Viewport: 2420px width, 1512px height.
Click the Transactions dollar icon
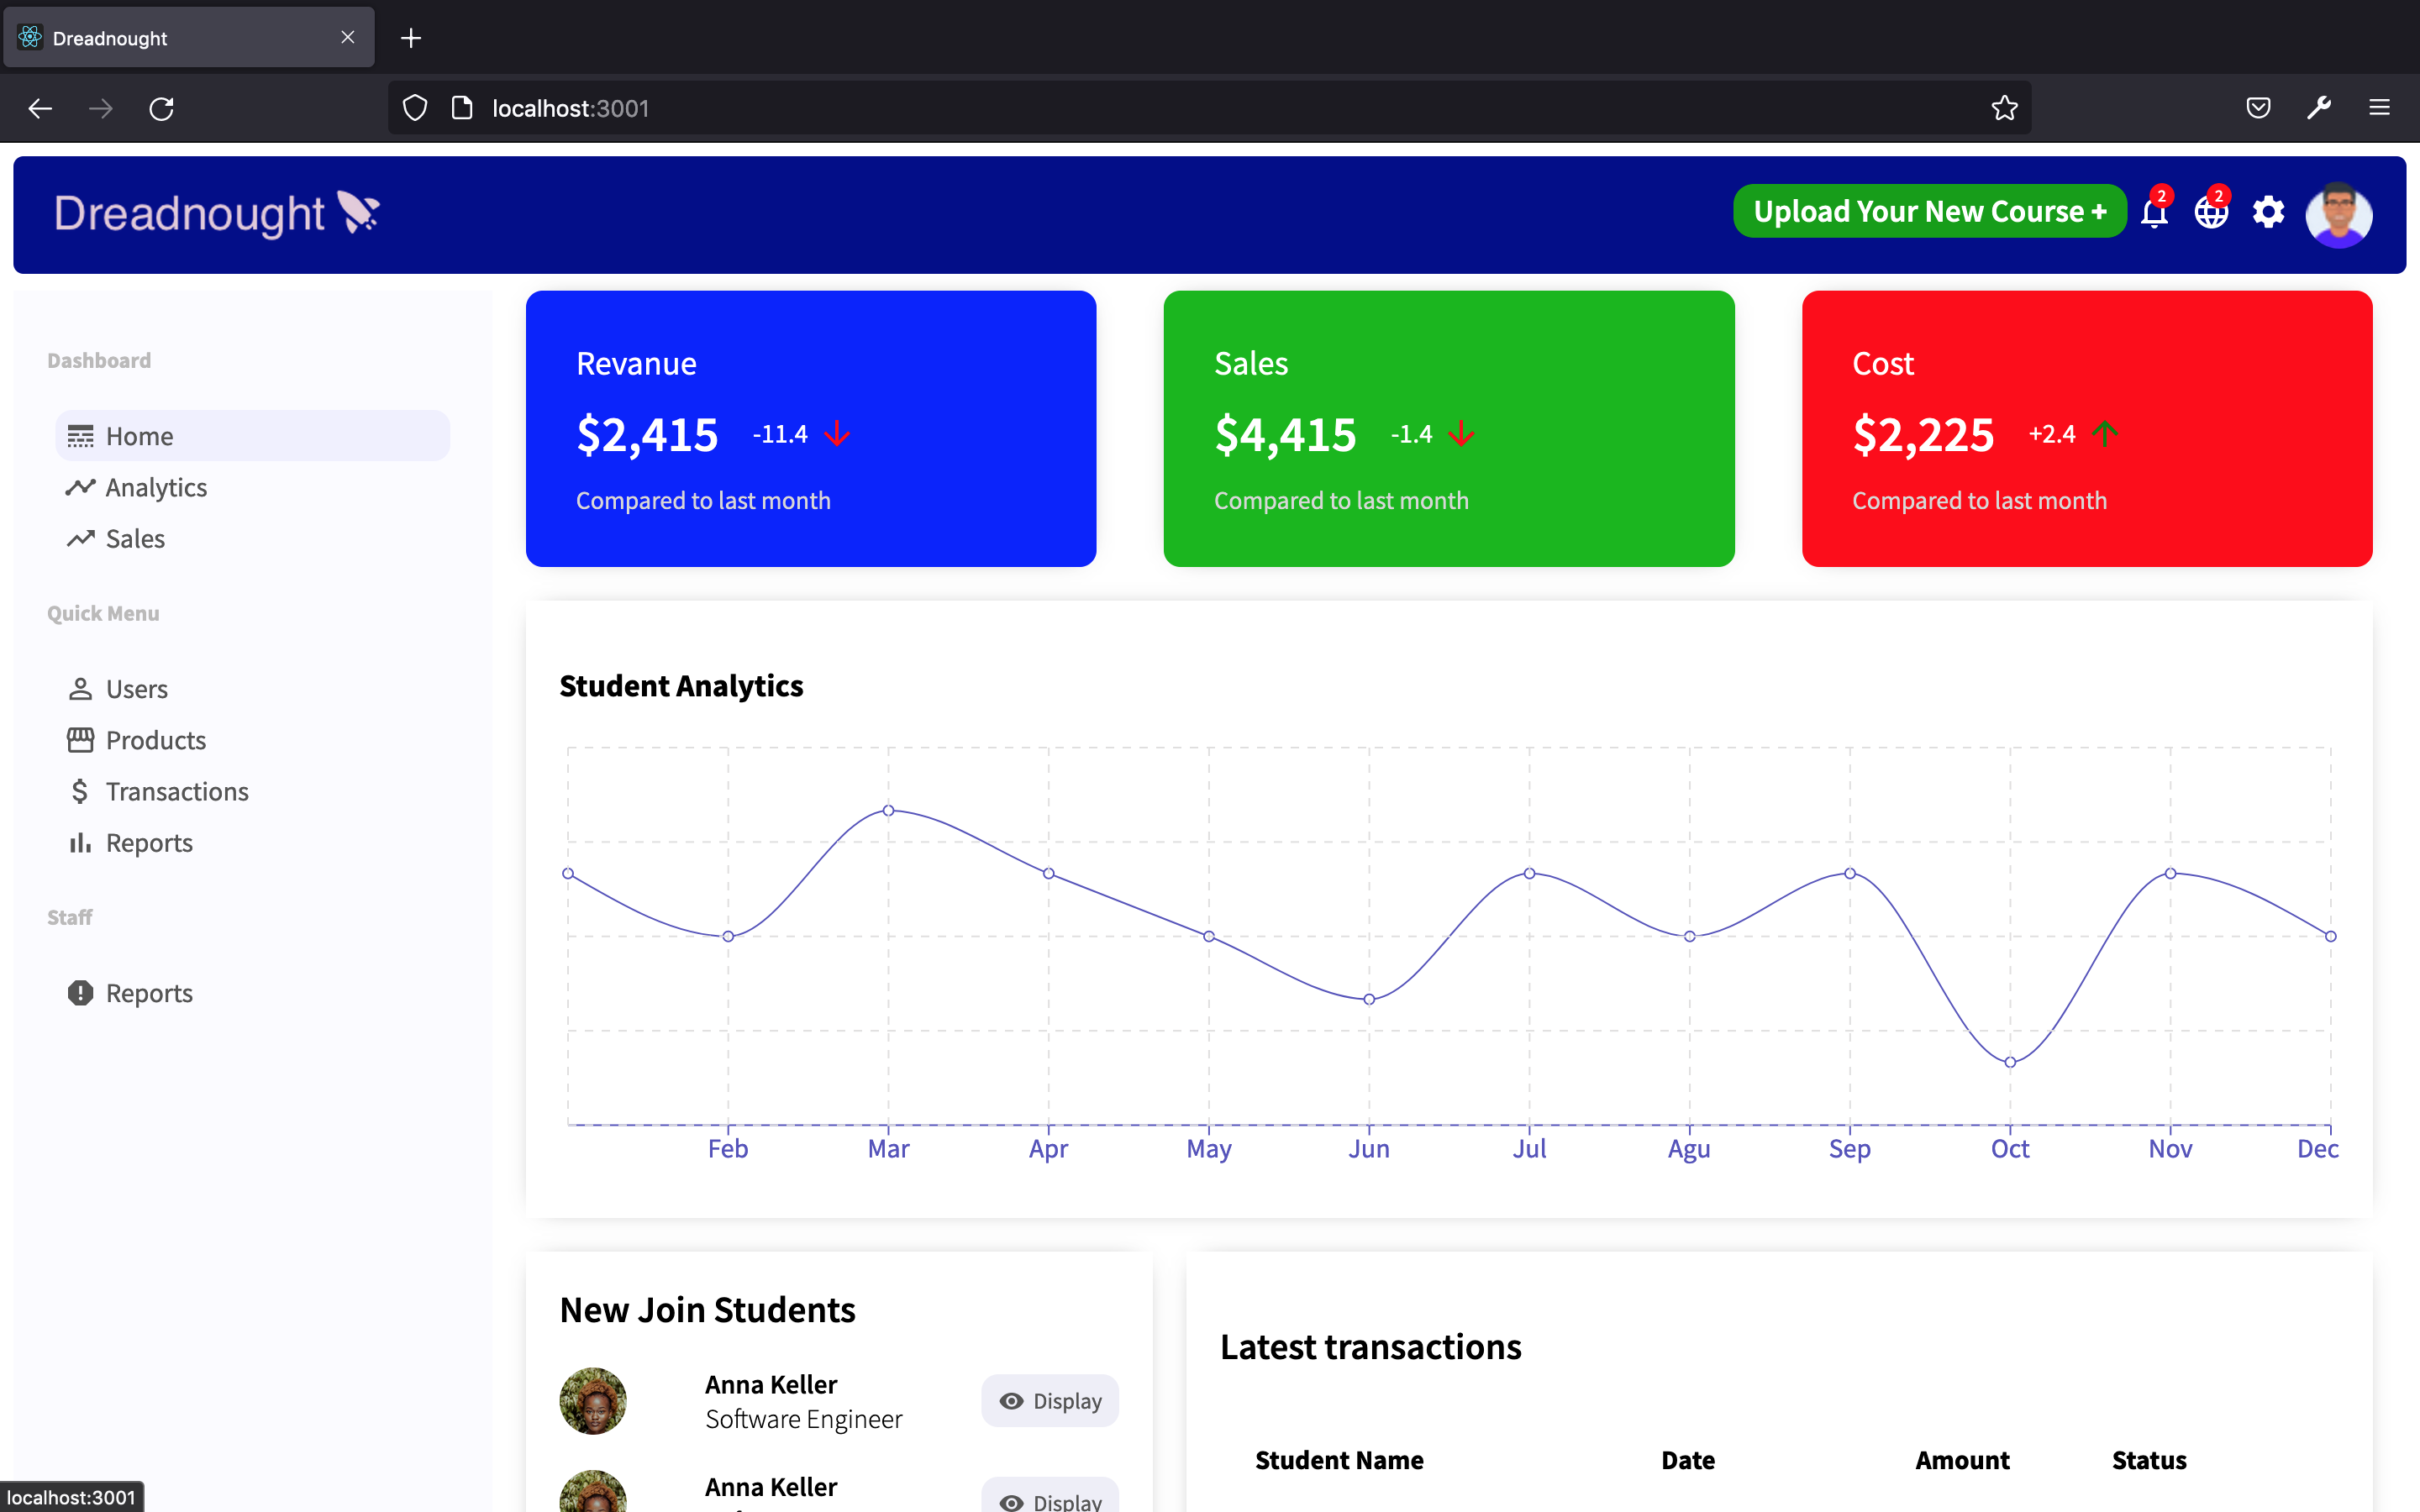[81, 791]
